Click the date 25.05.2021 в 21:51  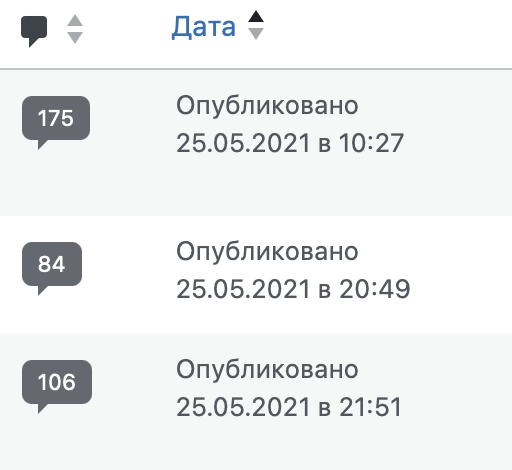coord(289,407)
